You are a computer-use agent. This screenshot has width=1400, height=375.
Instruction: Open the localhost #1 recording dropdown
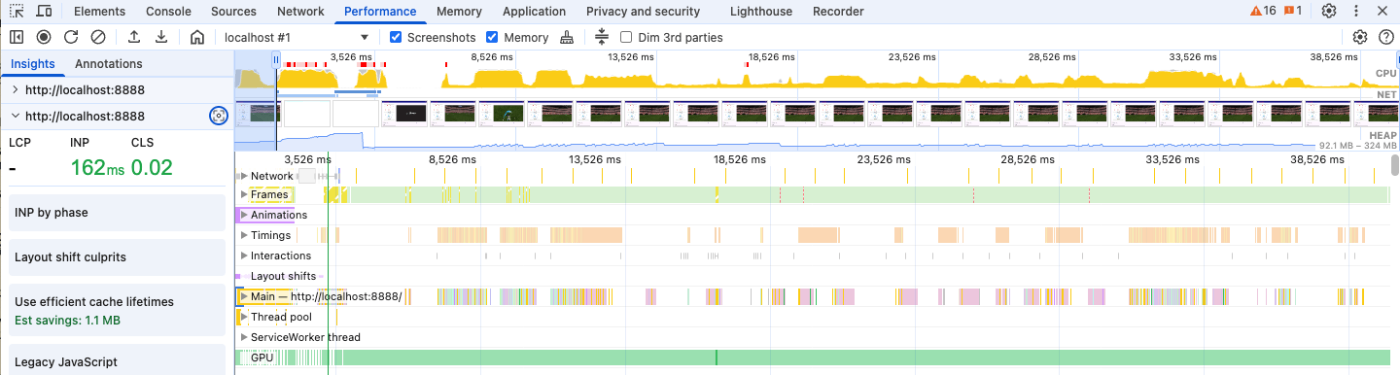(x=296, y=37)
